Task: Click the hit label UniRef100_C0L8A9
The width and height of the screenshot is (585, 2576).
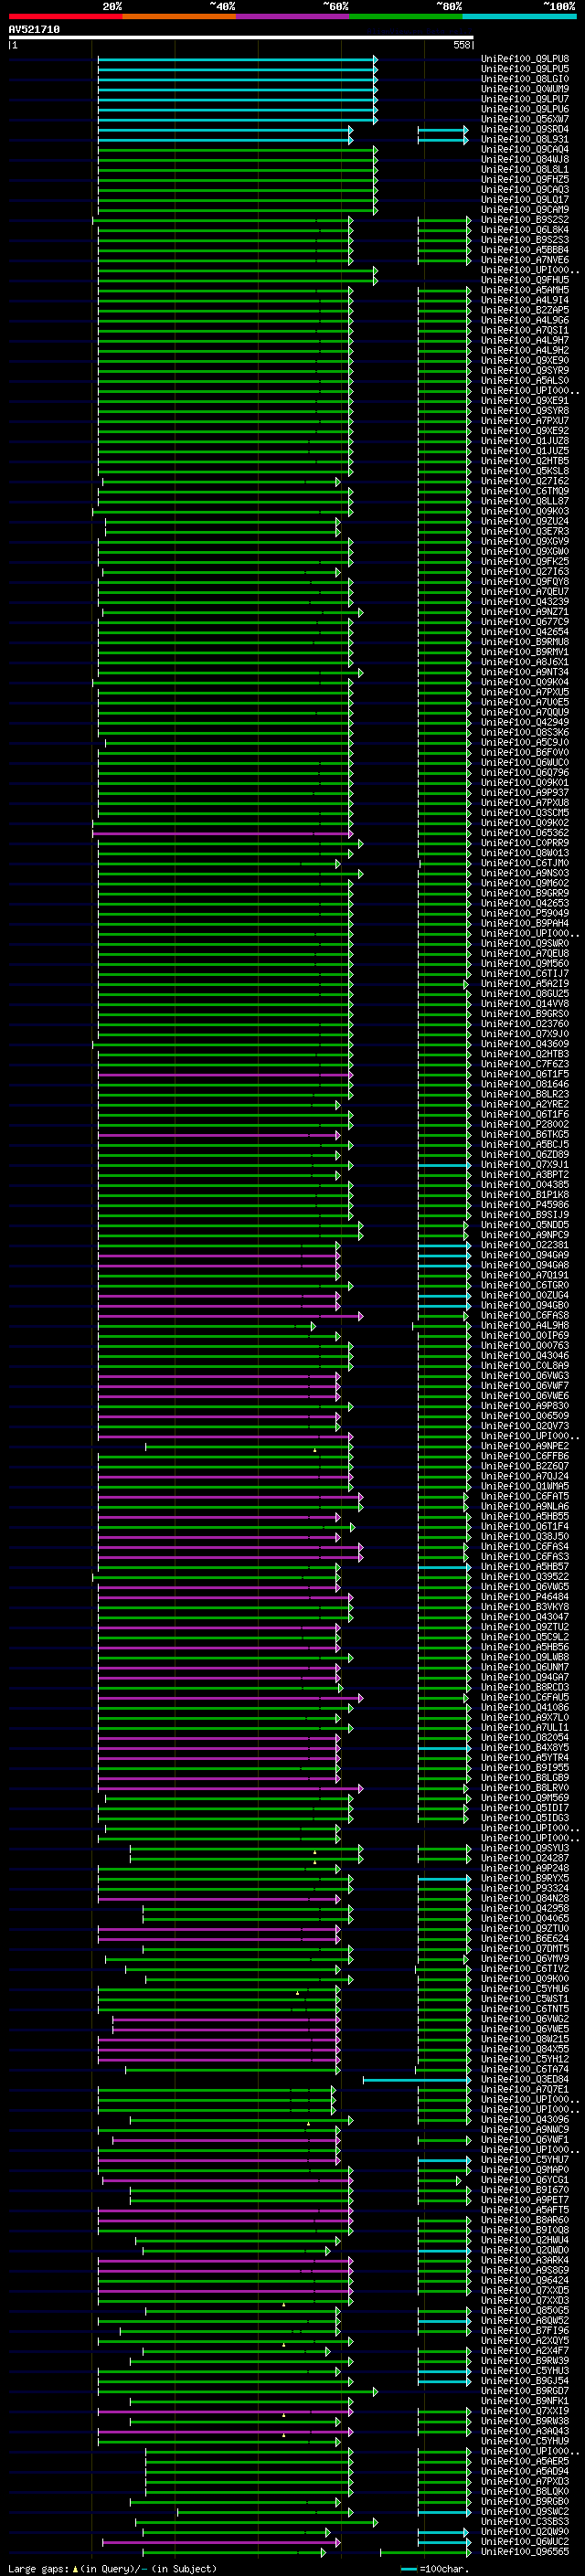Action: coord(525,1365)
